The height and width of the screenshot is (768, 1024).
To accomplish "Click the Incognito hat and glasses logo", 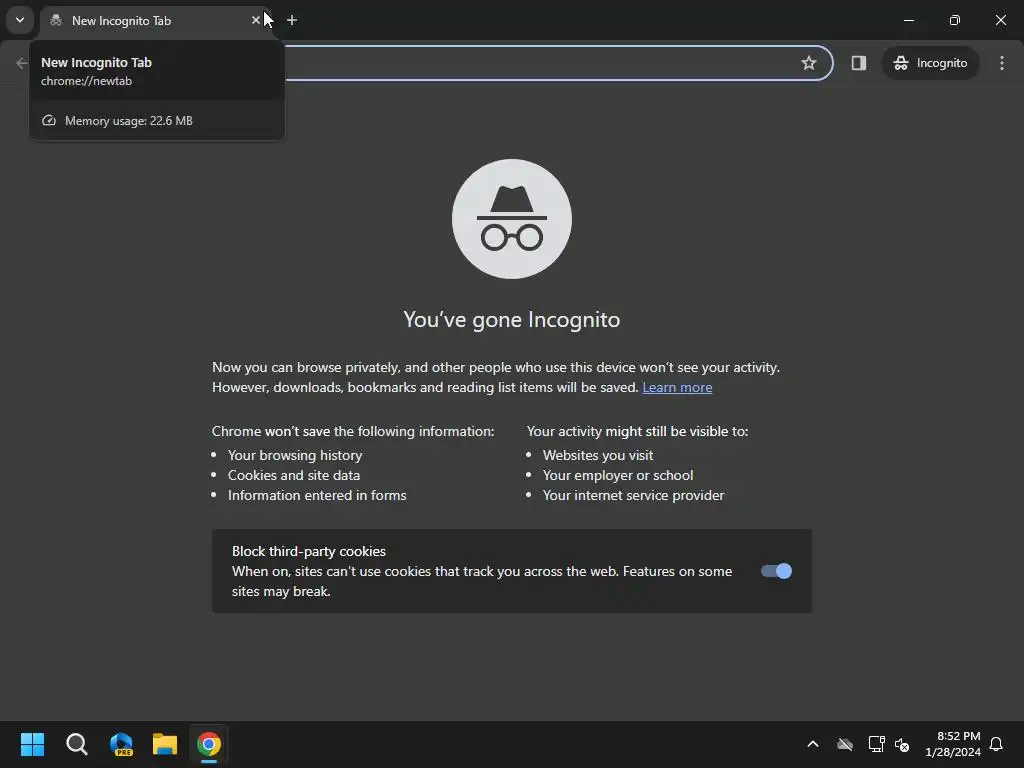I will point(511,219).
